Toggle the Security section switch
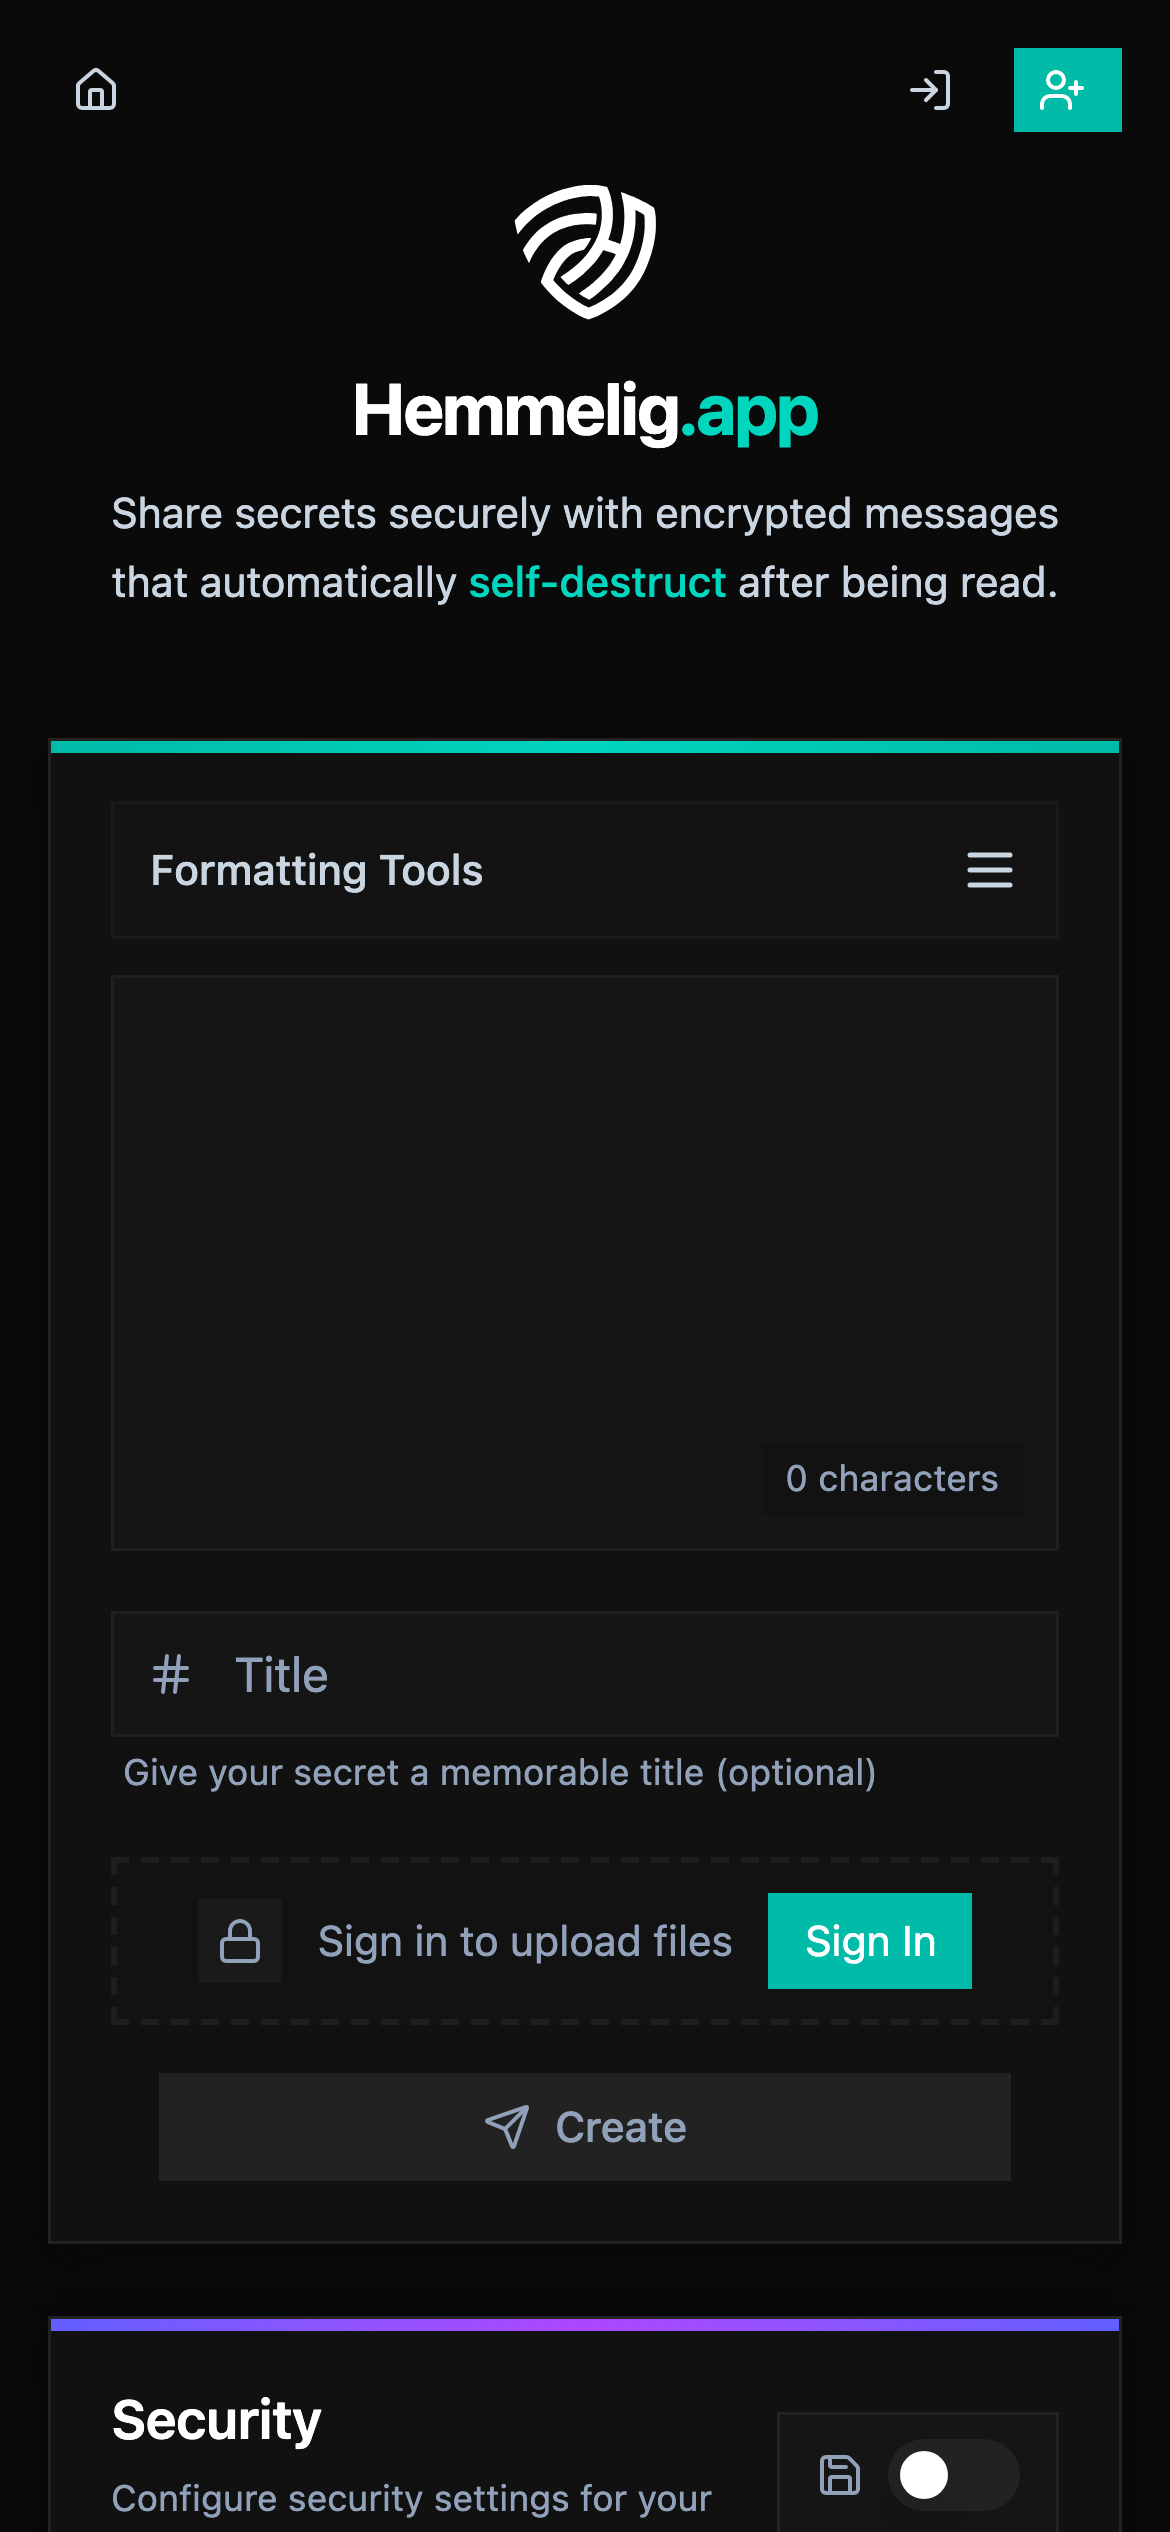 (953, 2475)
